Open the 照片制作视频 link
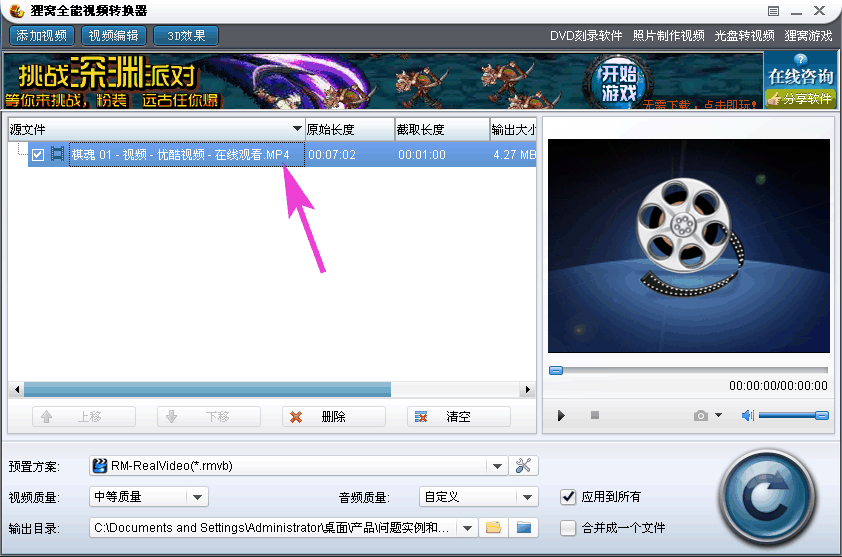Viewport: 842px width, 557px height. [x=669, y=36]
